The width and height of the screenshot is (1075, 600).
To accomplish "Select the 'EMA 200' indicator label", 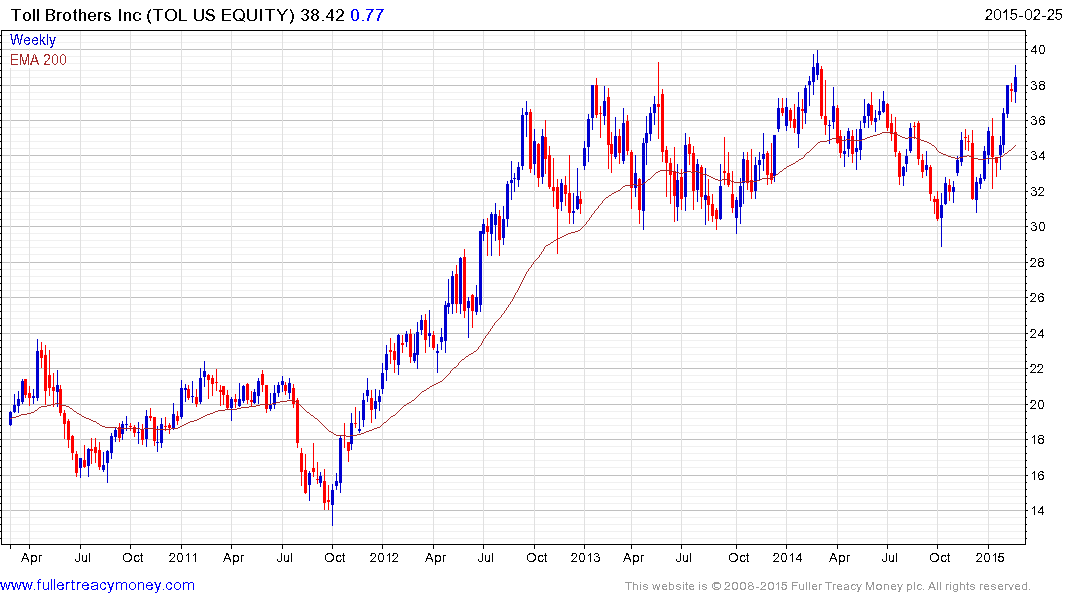I will 38,60.
